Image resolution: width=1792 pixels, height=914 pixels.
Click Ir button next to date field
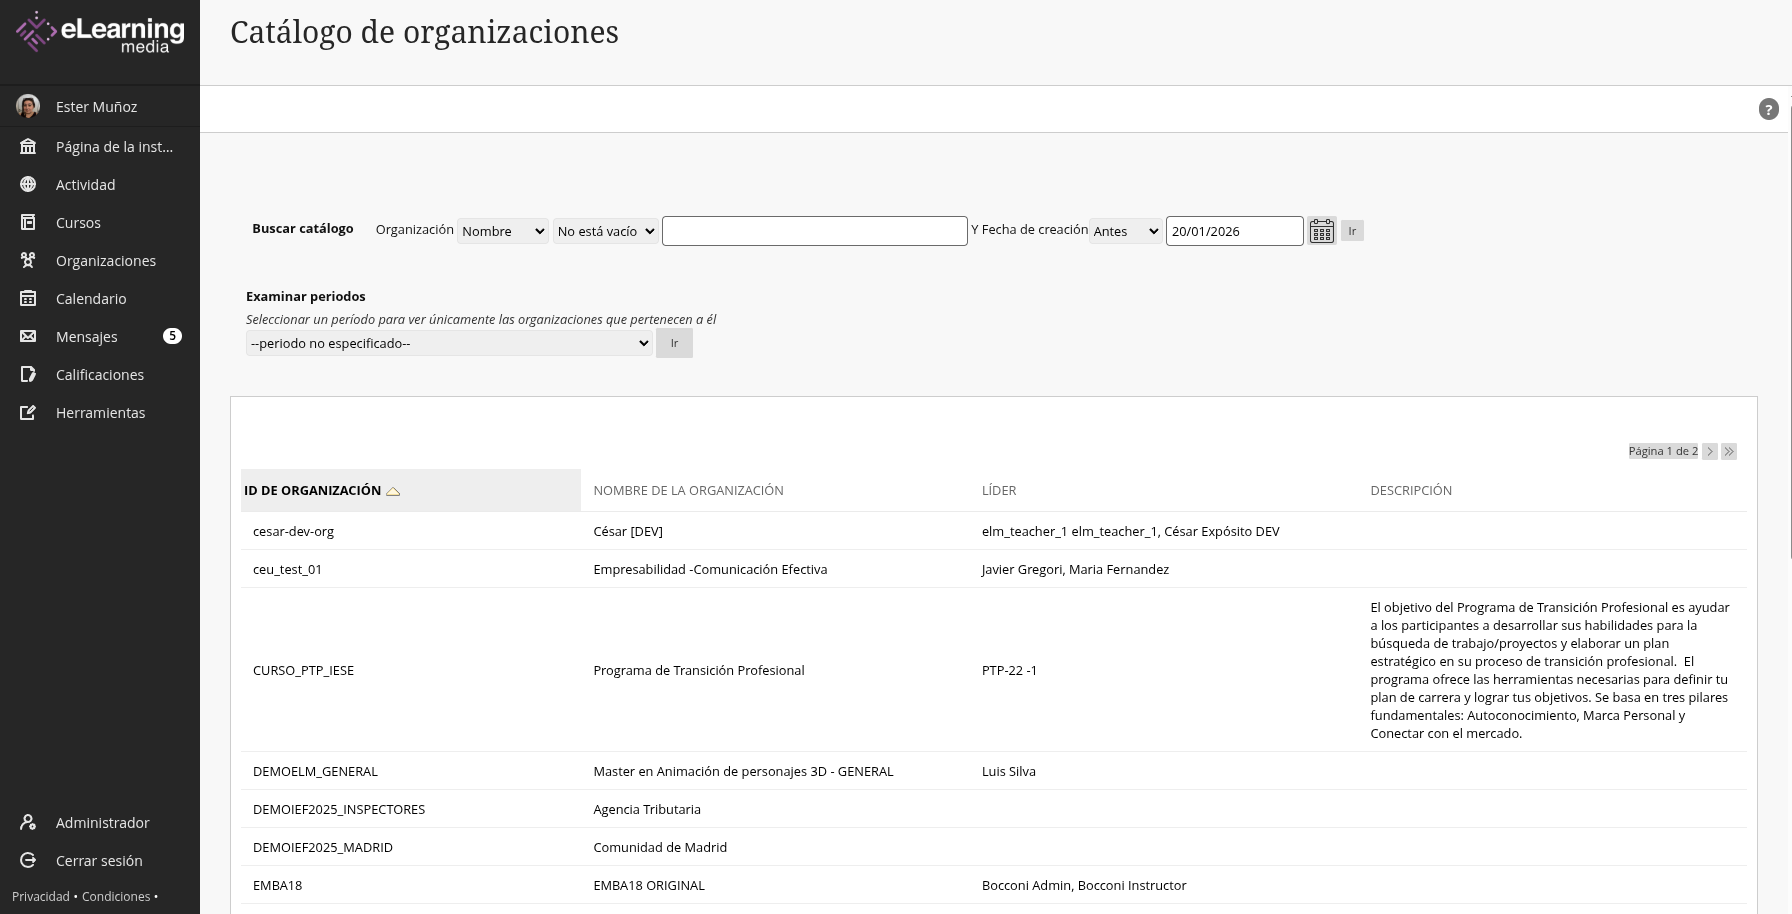[1352, 231]
